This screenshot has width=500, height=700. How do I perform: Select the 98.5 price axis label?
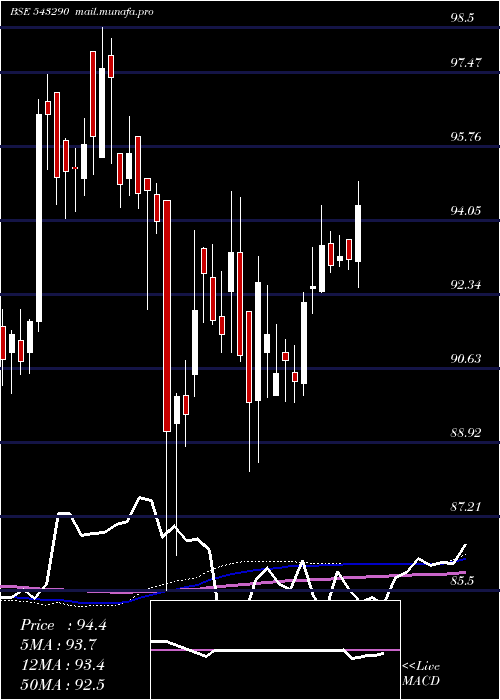click(462, 18)
